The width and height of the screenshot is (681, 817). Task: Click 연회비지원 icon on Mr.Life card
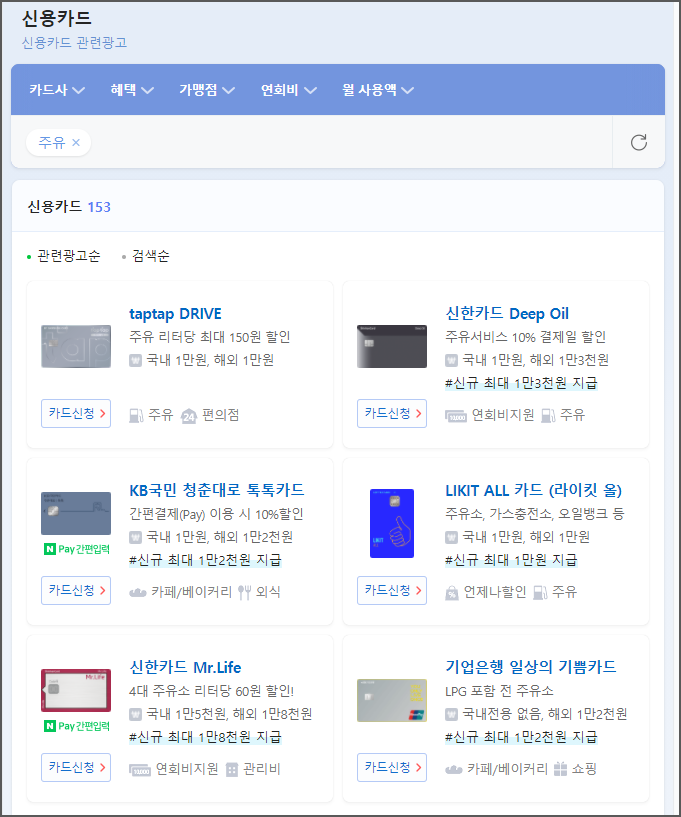tap(140, 770)
